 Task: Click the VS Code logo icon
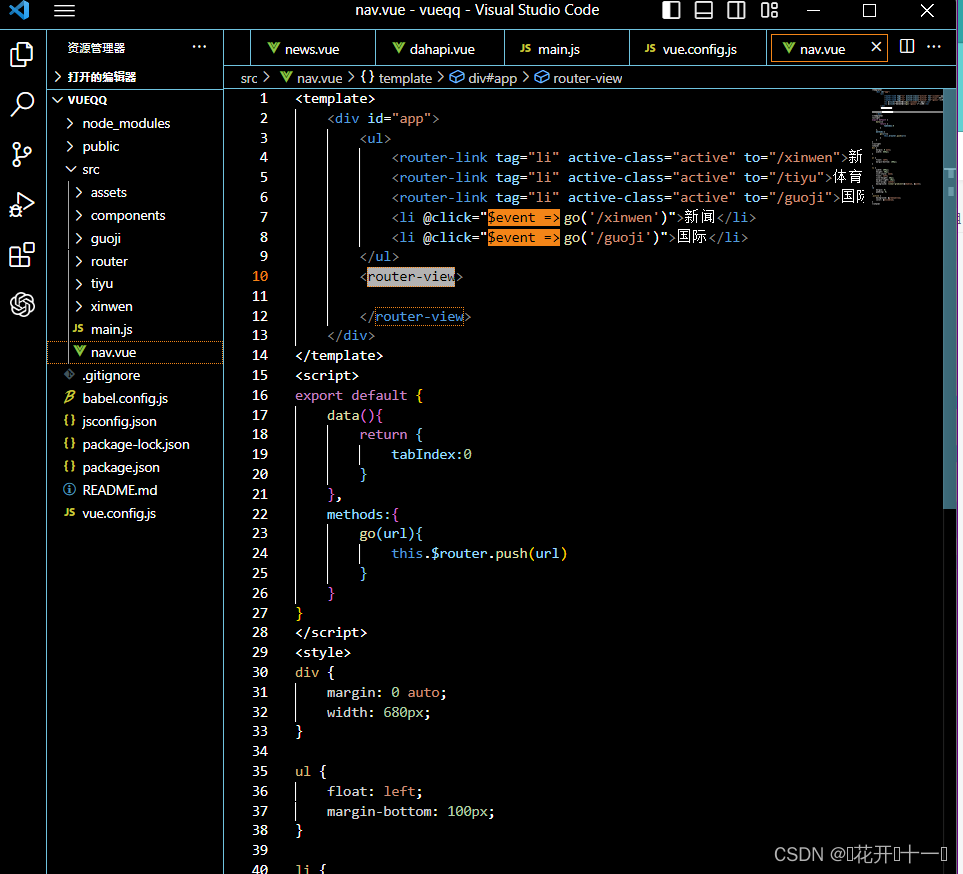(20, 10)
